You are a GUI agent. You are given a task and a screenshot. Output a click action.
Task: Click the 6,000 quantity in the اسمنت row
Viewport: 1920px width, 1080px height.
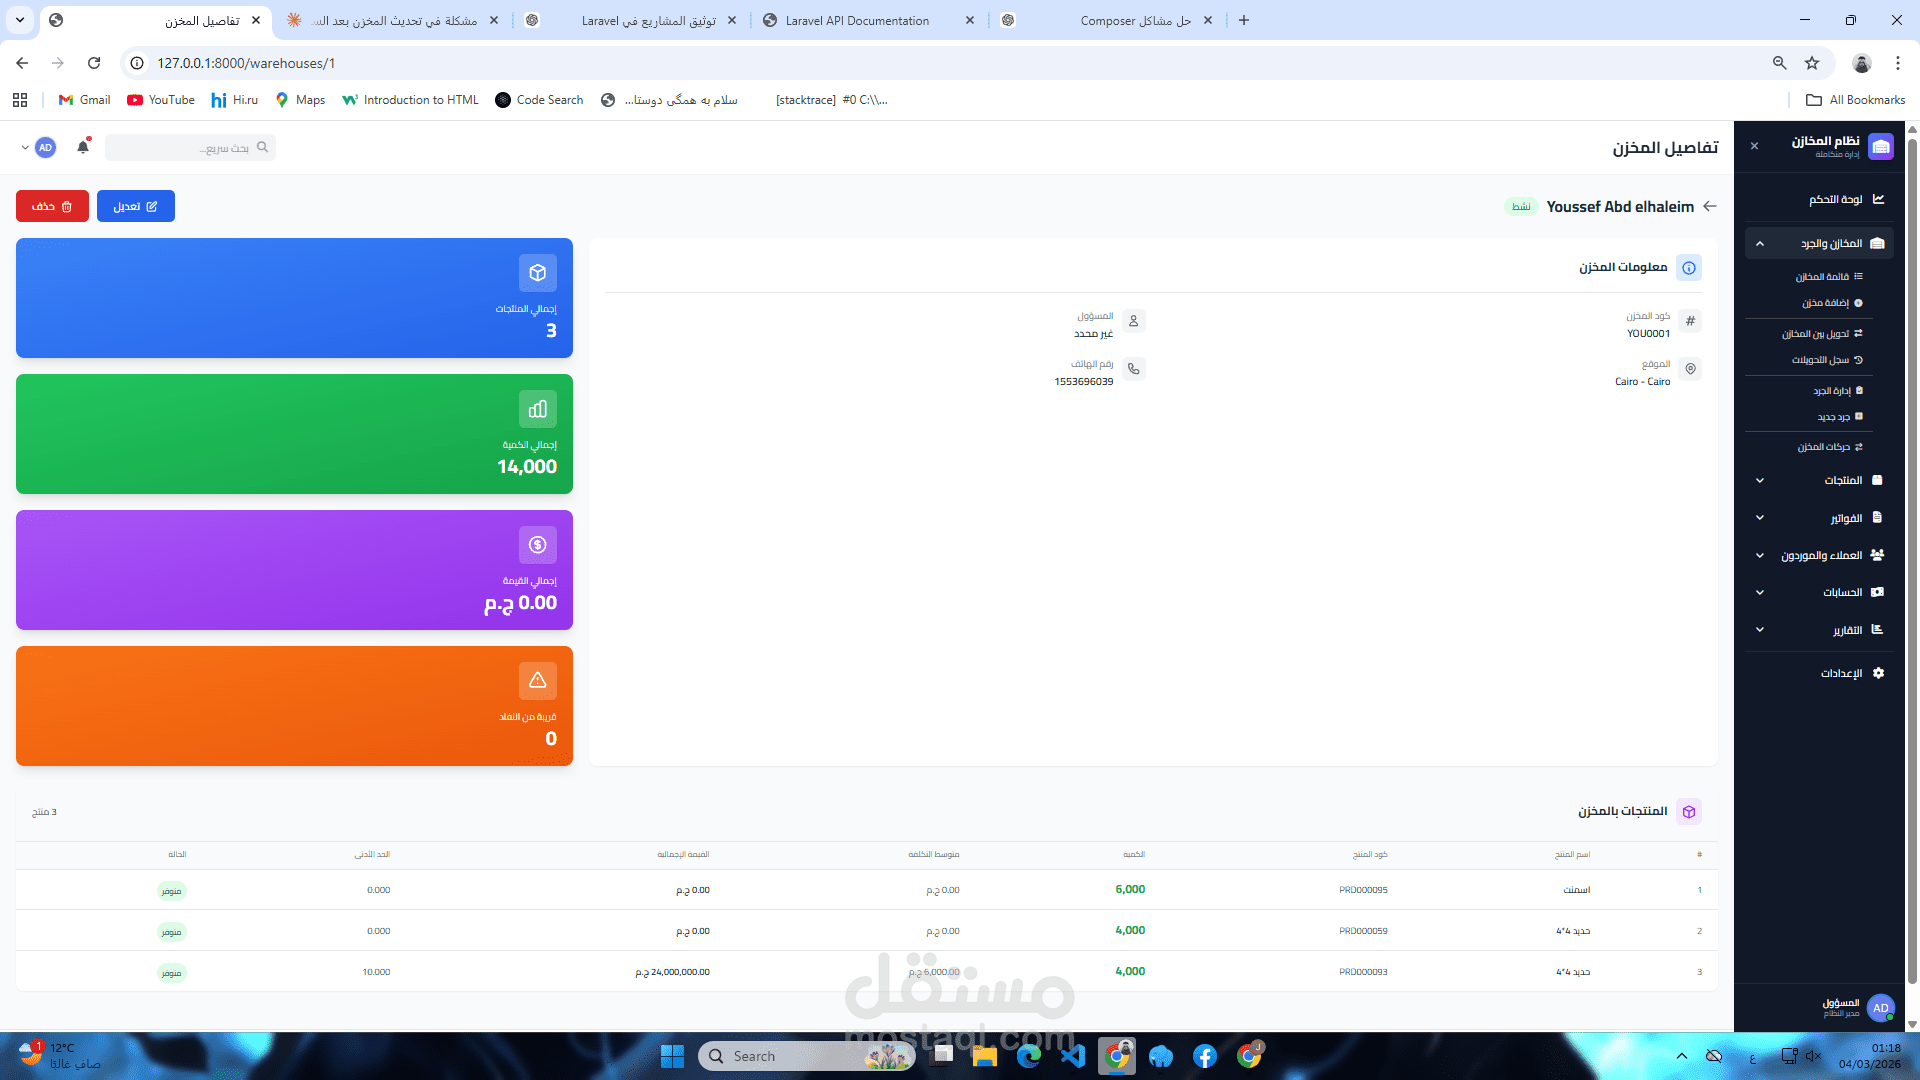coord(1130,890)
